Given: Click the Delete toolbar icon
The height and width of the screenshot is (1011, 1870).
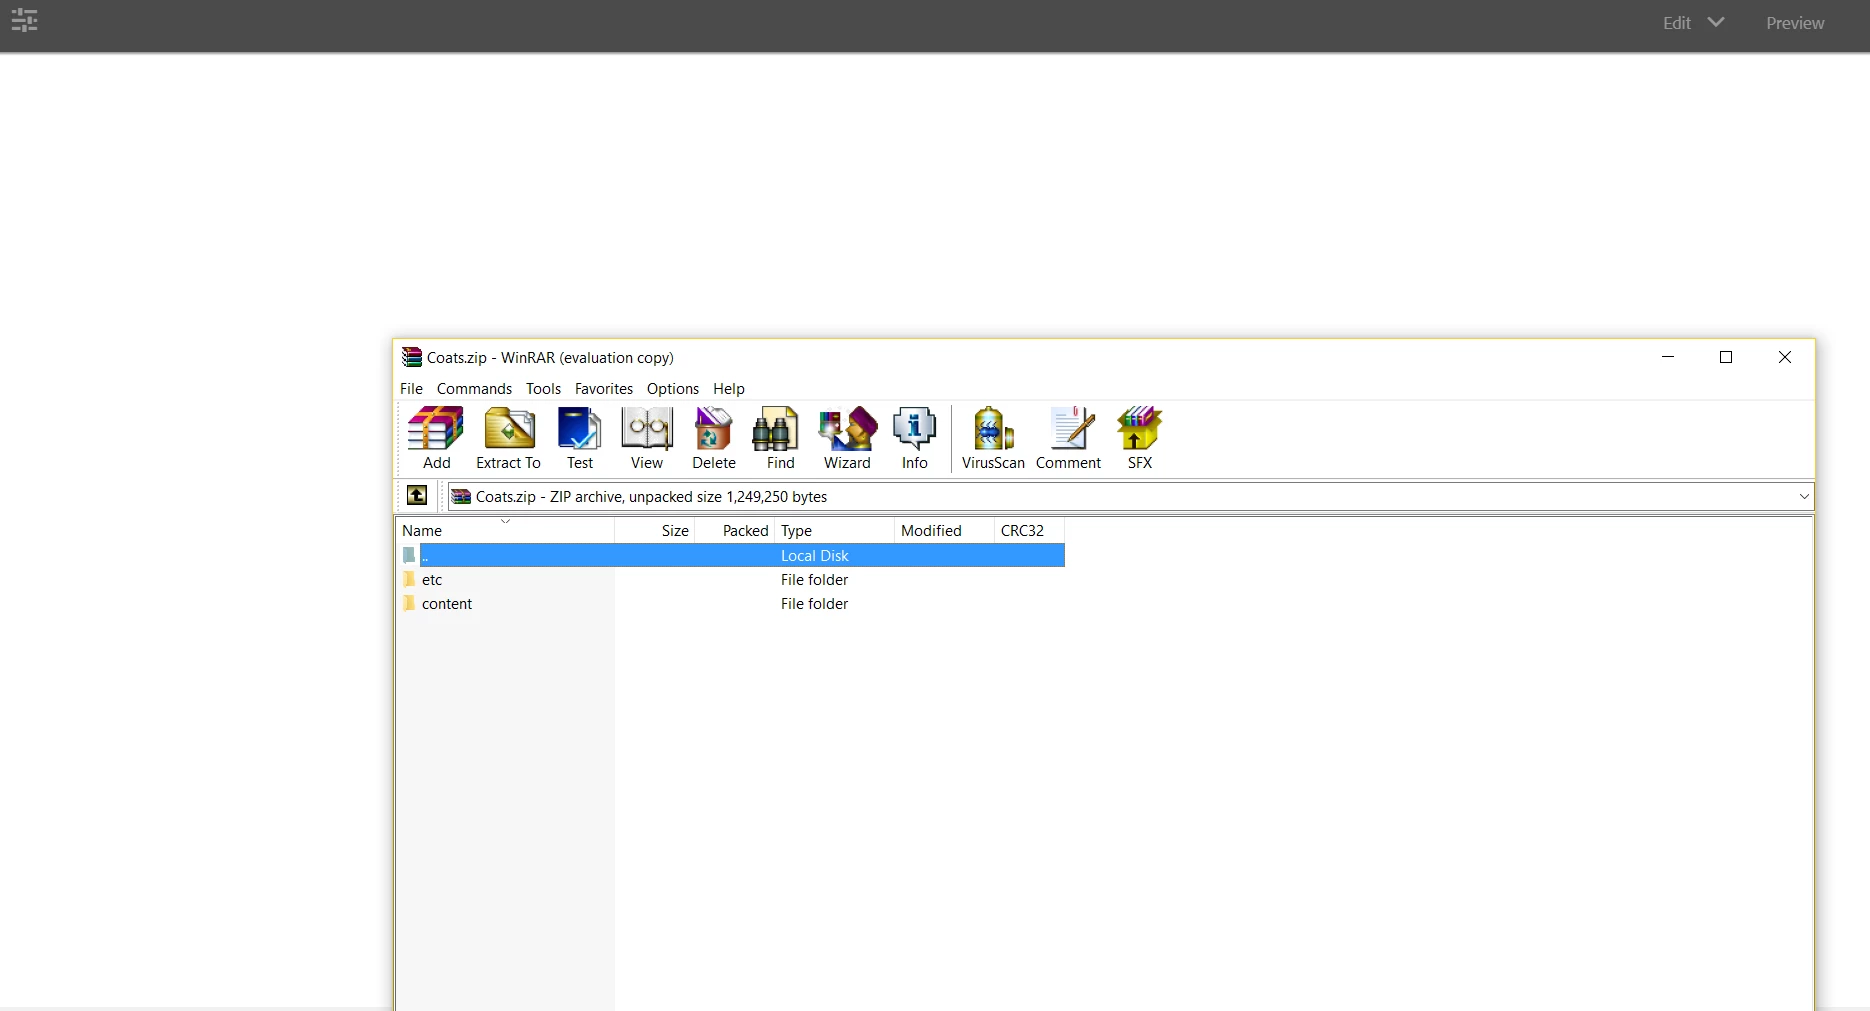Looking at the screenshot, I should (x=714, y=437).
